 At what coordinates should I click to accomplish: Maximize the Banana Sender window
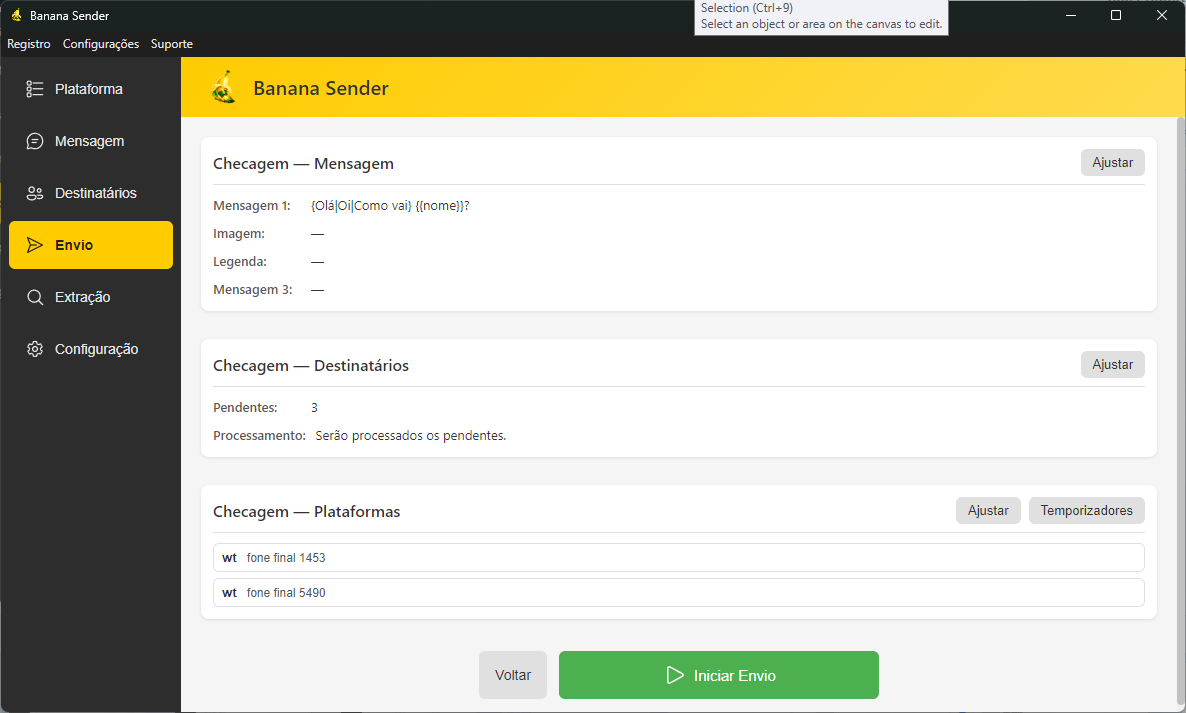[x=1116, y=15]
